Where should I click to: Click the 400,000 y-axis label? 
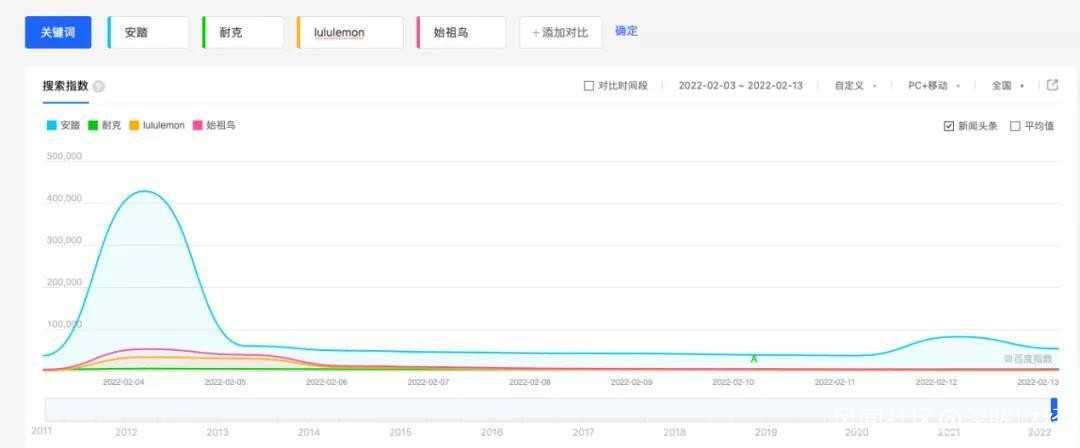pos(64,198)
